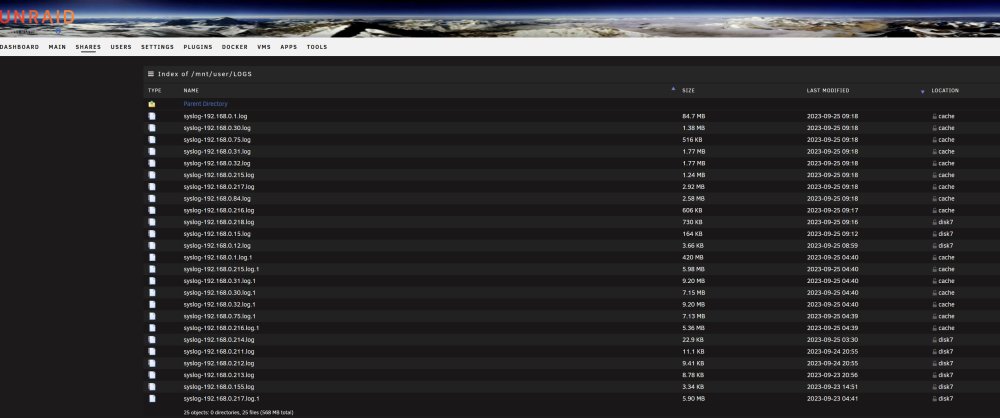Open file syslog-192.168.0.217.log.1
The width and height of the screenshot is (1000, 418).
point(221,399)
